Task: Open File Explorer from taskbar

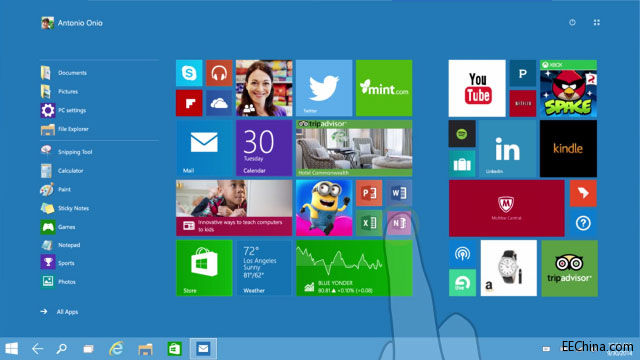Action: click(145, 349)
